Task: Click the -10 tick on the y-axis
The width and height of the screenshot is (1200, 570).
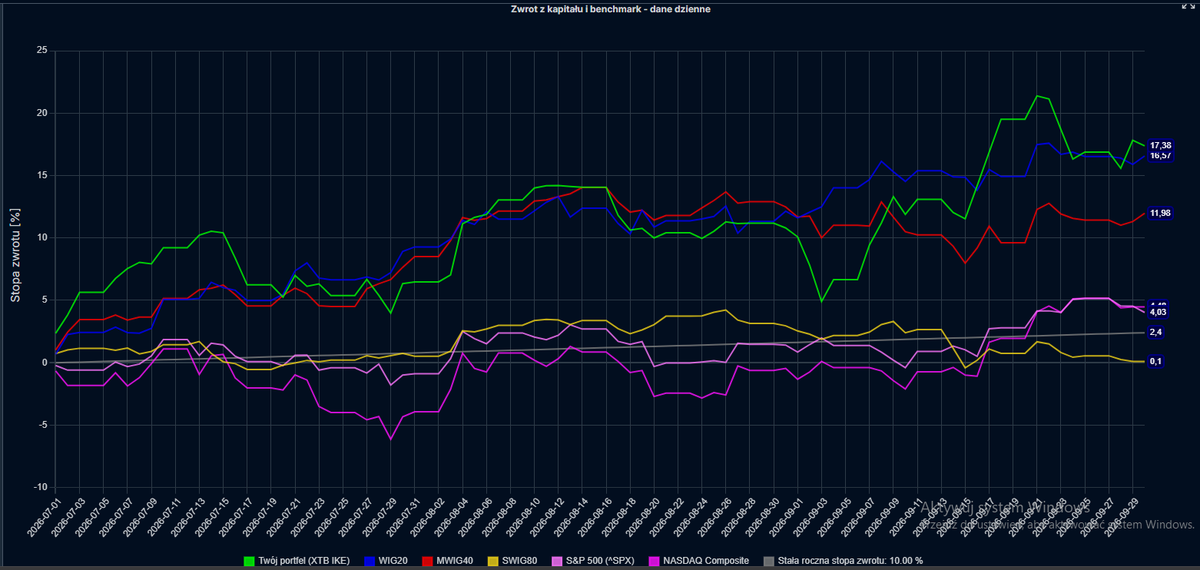Action: coord(39,487)
